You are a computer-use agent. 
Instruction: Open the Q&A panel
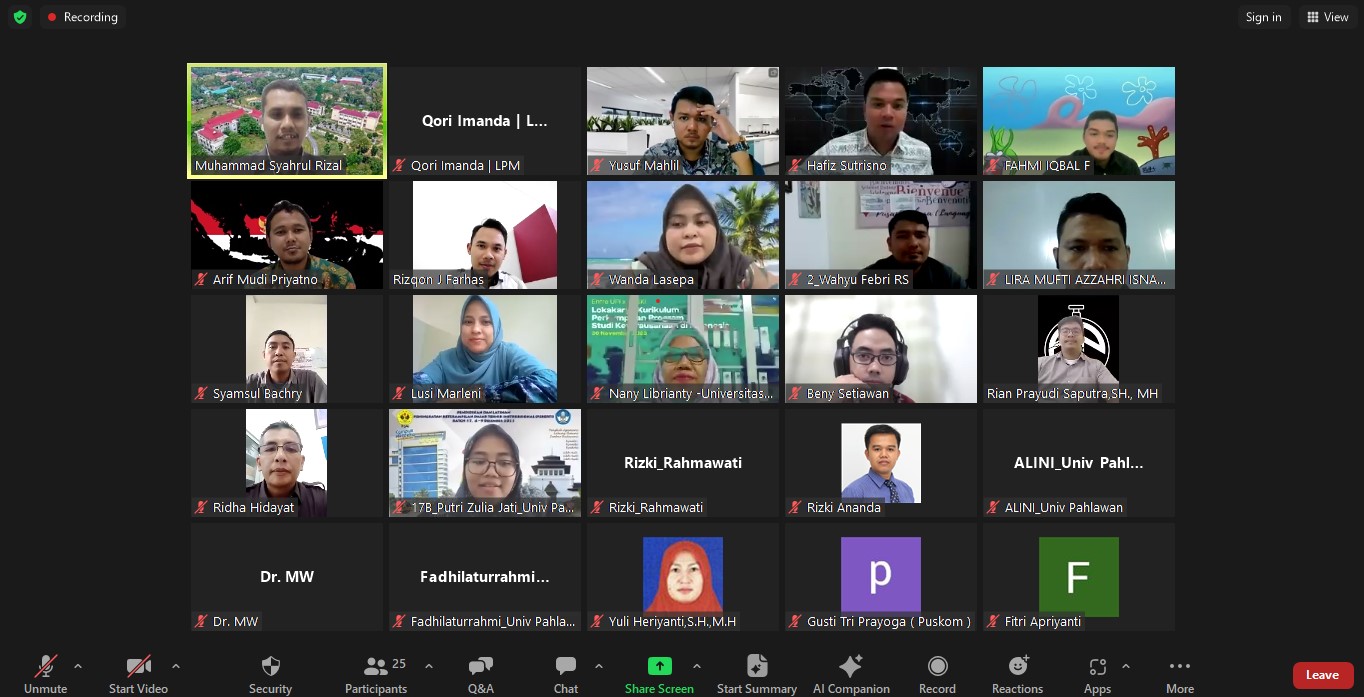[x=480, y=667]
